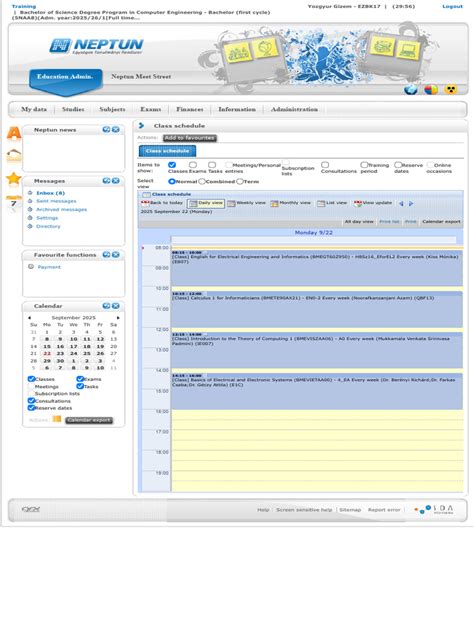Viewport: 474px width, 632px height.
Task: Click the large orange letter A sidebar icon
Action: coord(14,133)
